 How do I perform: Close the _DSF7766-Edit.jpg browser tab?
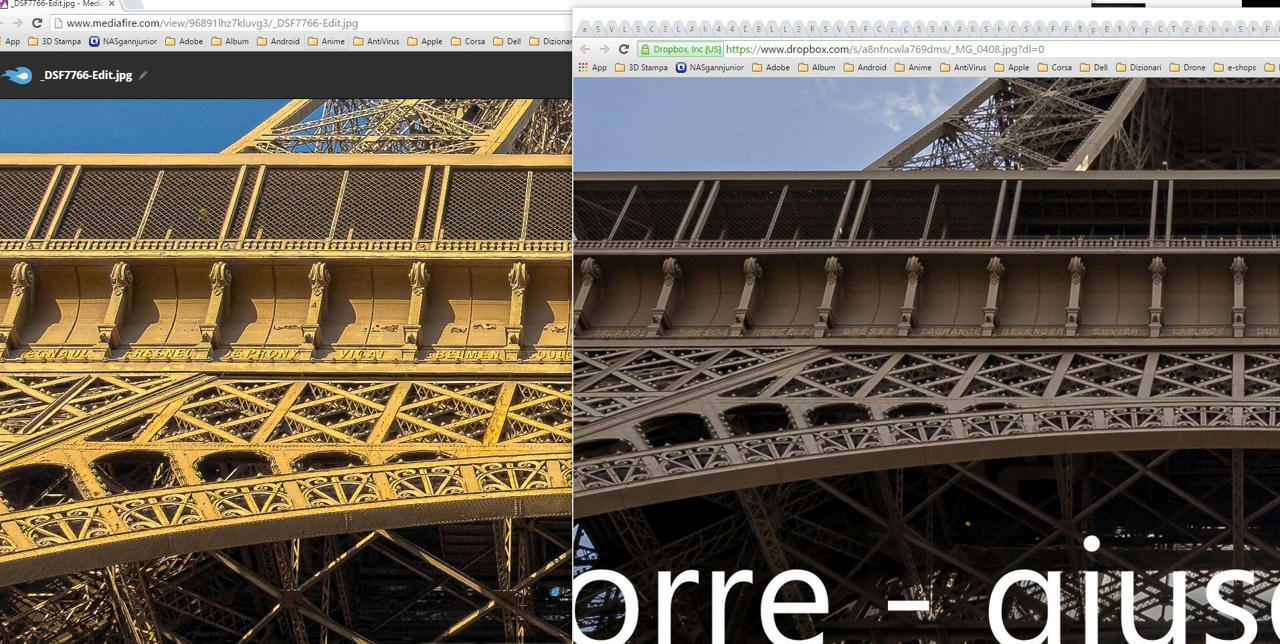[111, 4]
